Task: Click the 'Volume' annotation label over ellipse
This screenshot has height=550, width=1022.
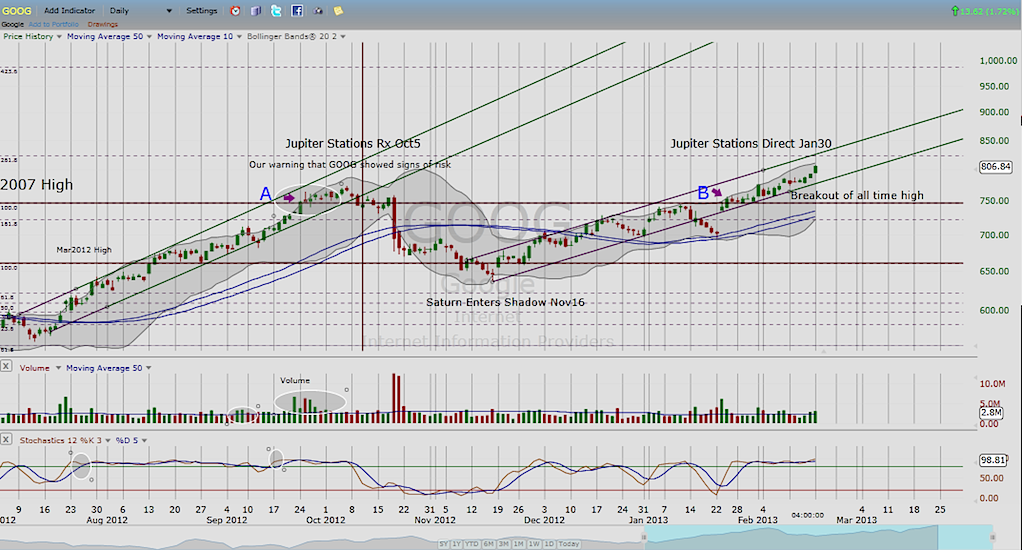Action: [295, 380]
